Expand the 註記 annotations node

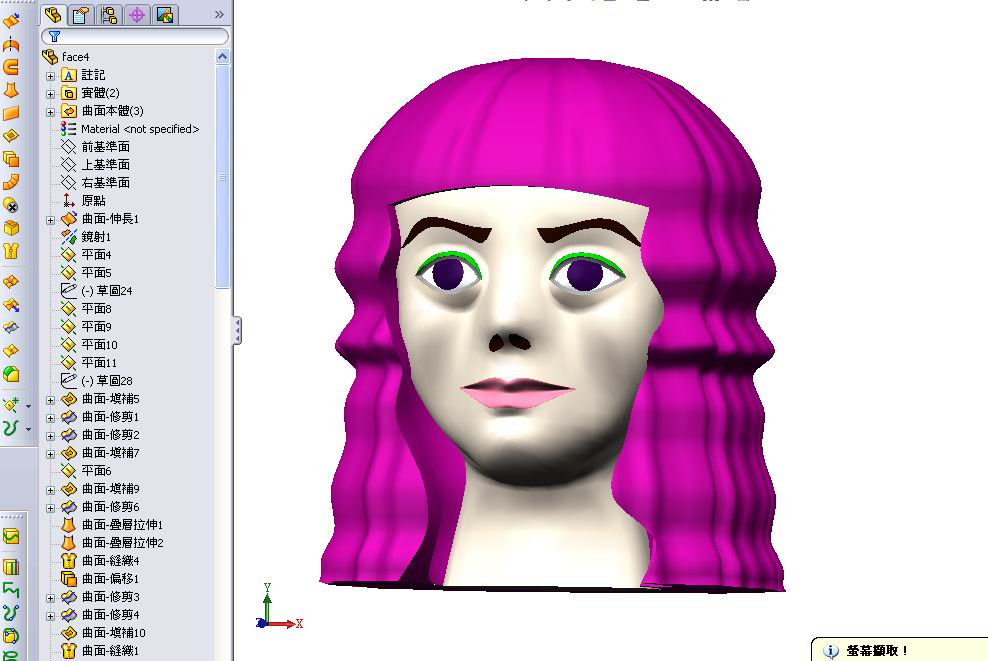click(x=51, y=75)
